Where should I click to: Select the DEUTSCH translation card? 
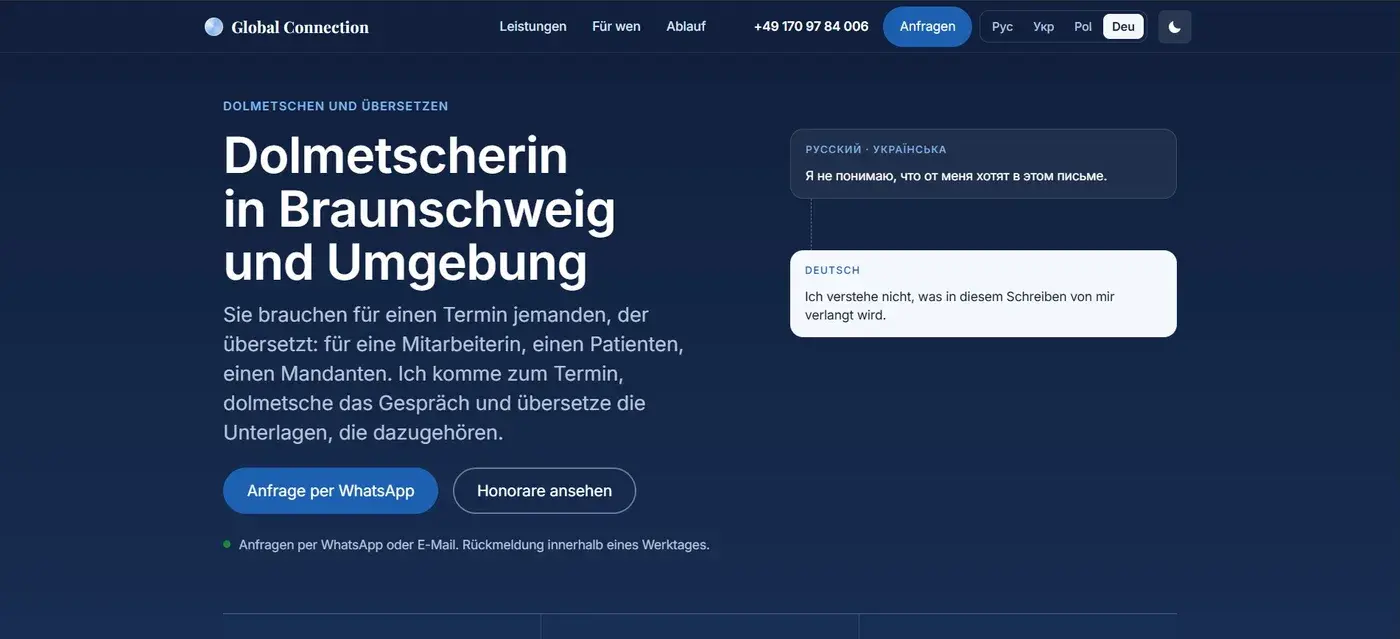[983, 294]
